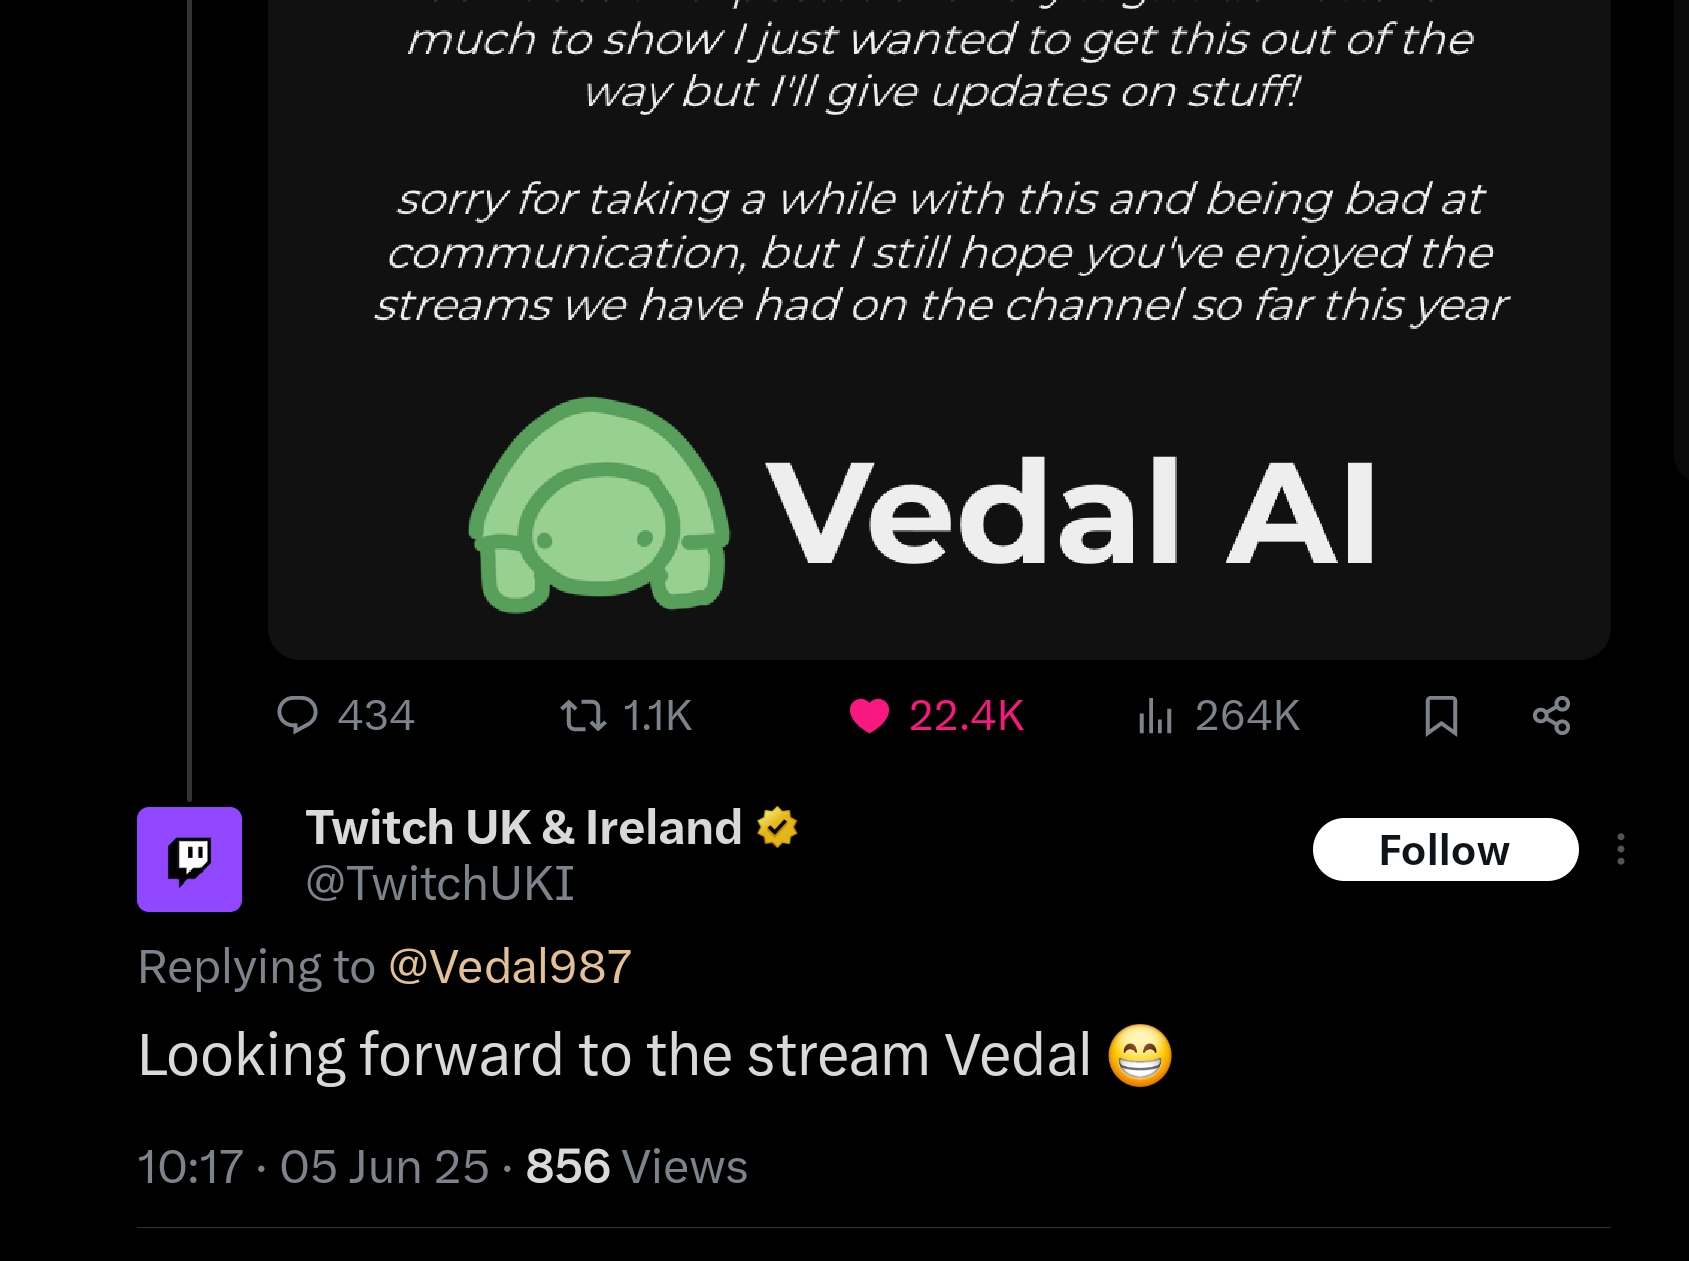This screenshot has width=1689, height=1261.
Task: Repost the Vedal AI tweet
Action: click(583, 716)
